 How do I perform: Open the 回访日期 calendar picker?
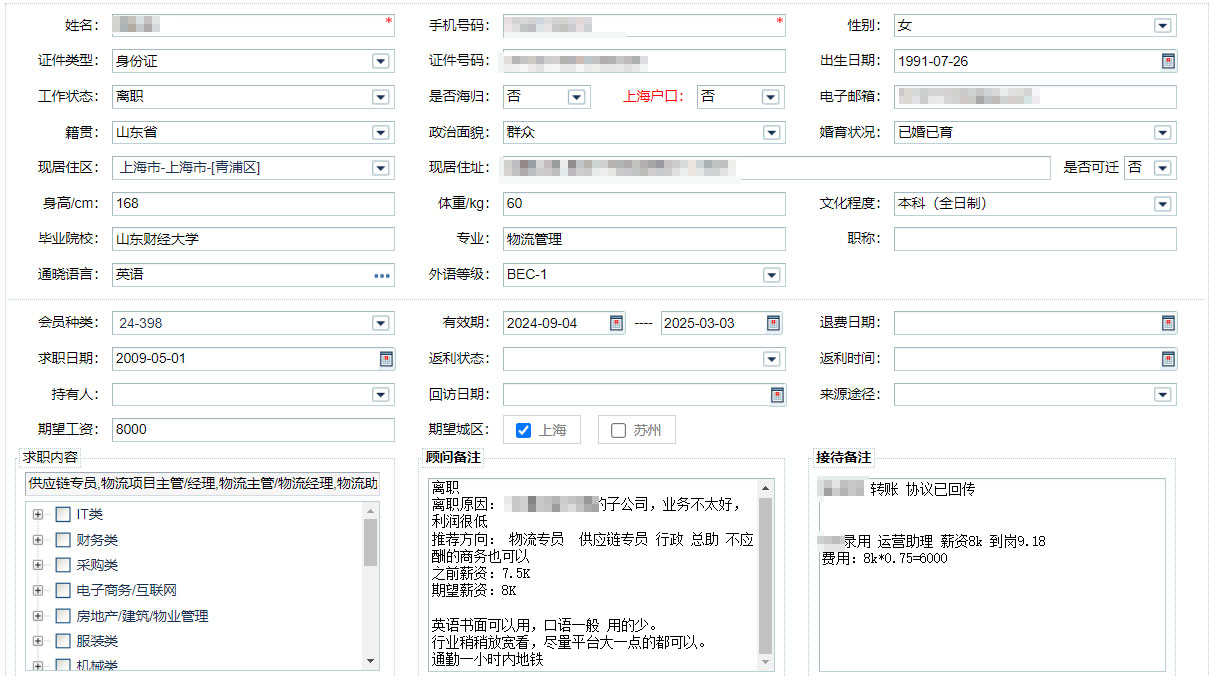(777, 395)
